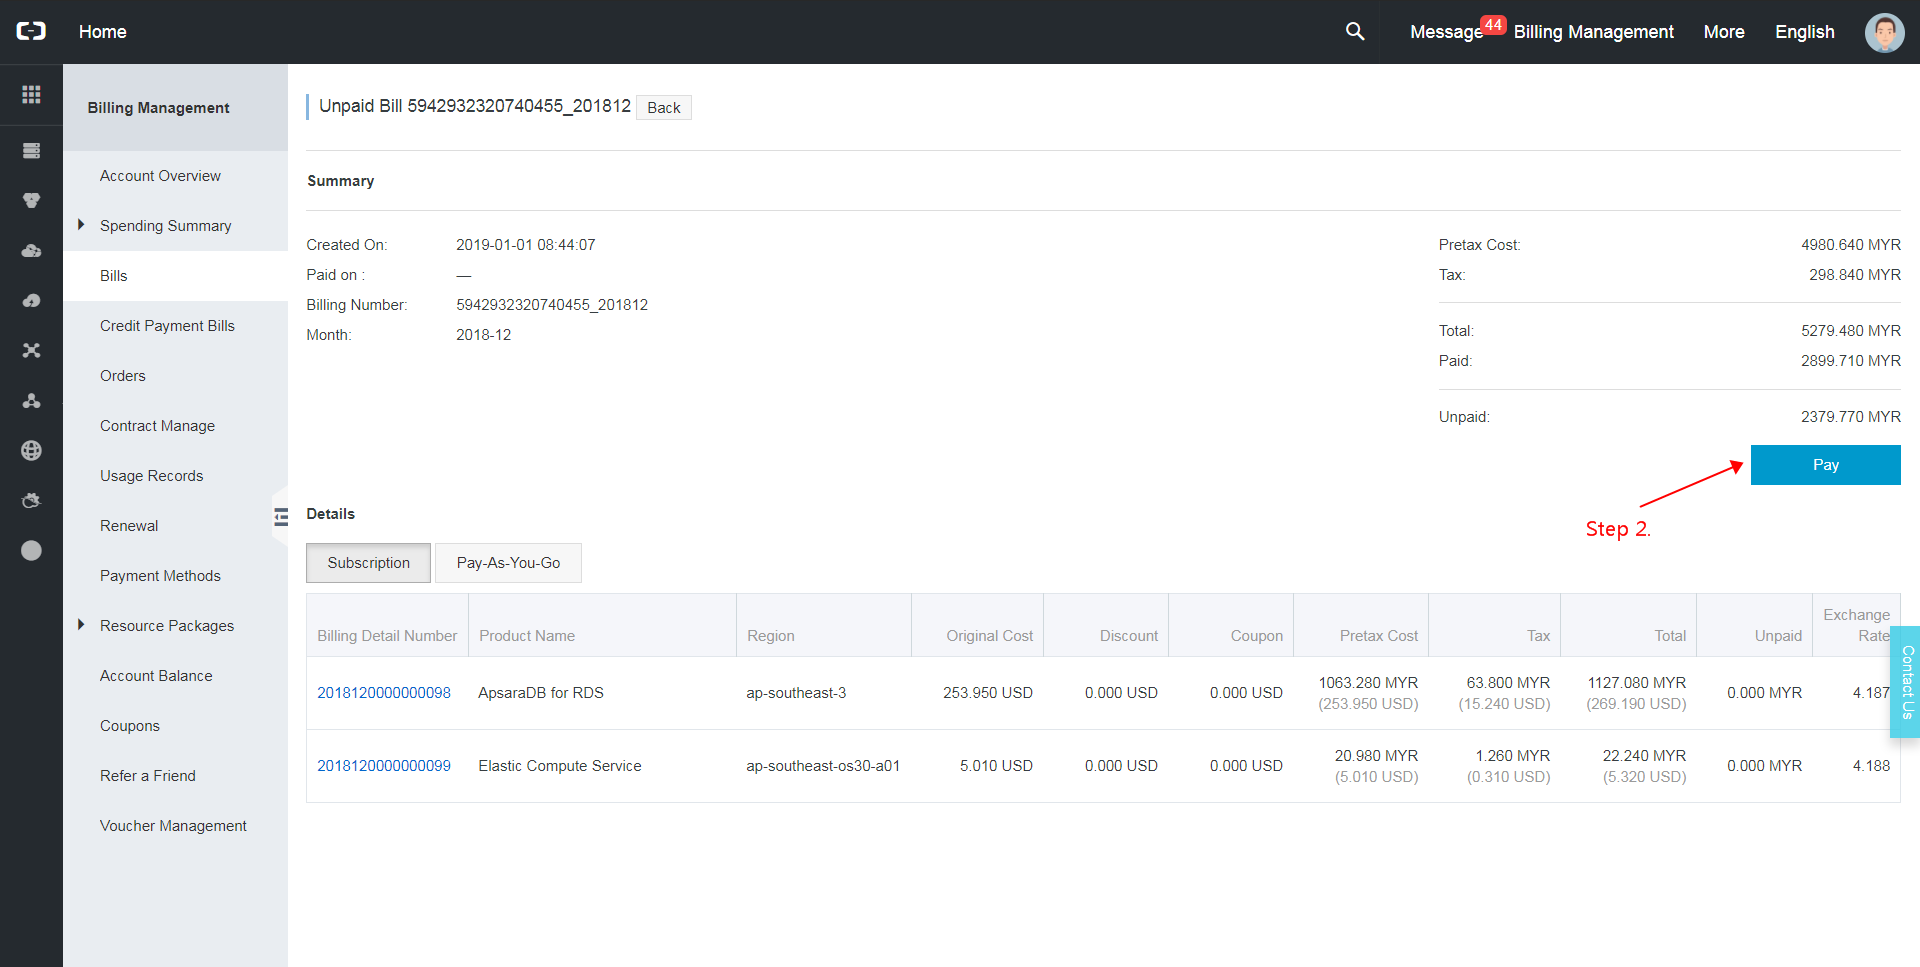The height and width of the screenshot is (967, 1920).
Task: Click the round gray circle sidebar icon
Action: 31,550
